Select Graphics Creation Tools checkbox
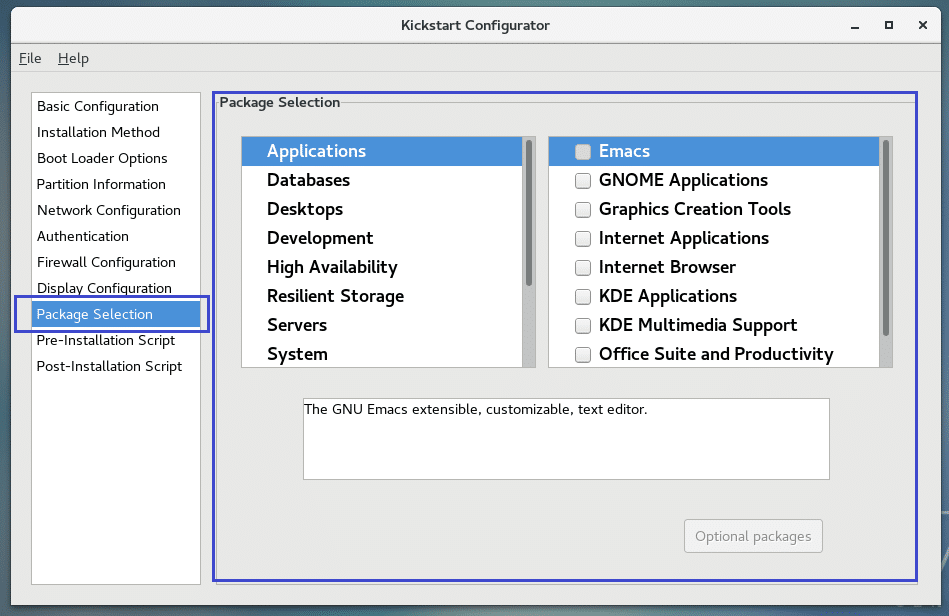 (582, 210)
